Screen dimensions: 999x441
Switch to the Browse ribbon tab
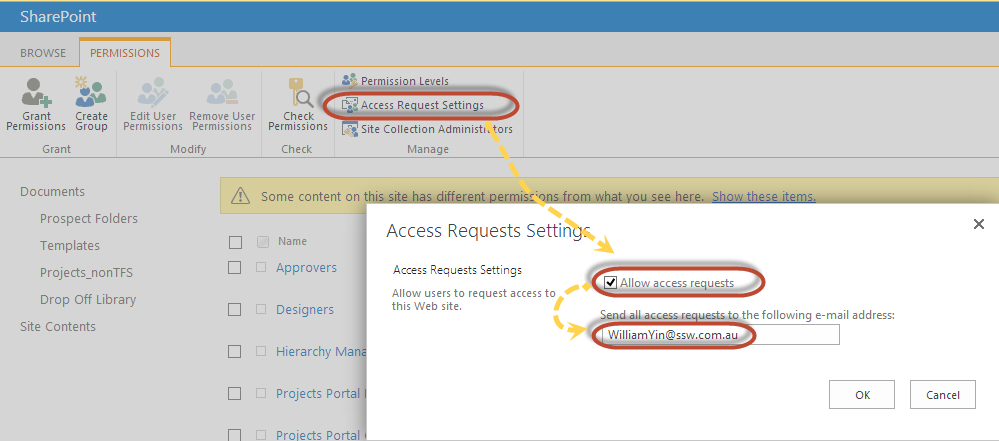click(43, 53)
